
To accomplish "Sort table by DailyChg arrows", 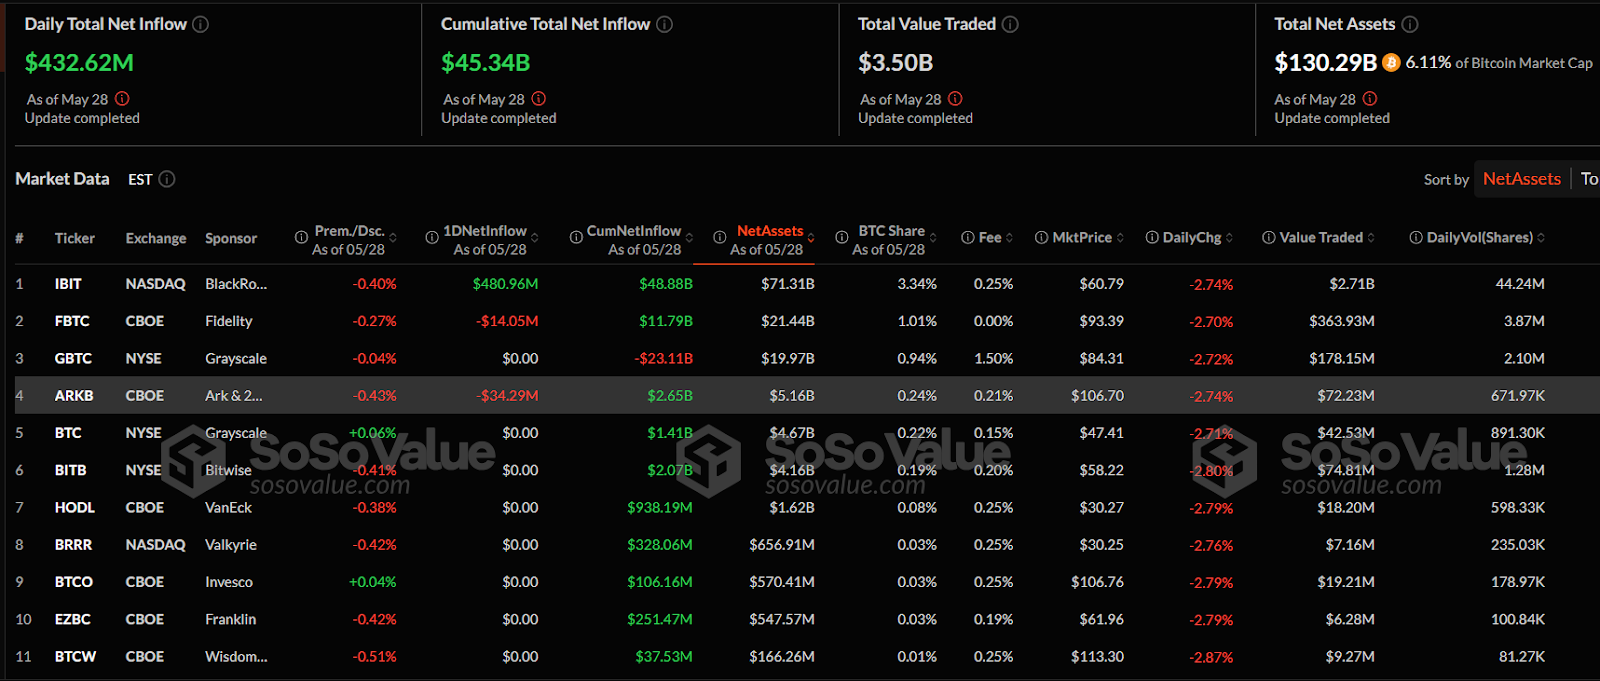I will [x=1229, y=238].
